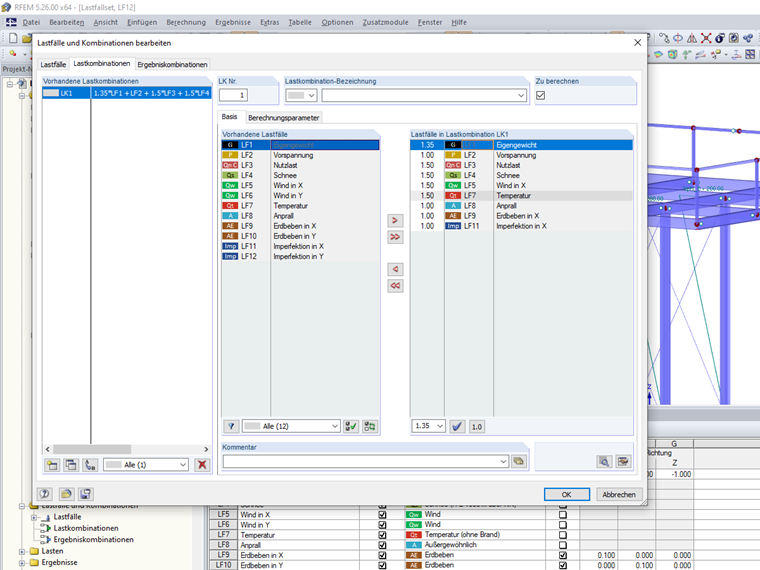Expand the Lastfälle tree node in navigator
The width and height of the screenshot is (760, 570).
[x=33, y=517]
